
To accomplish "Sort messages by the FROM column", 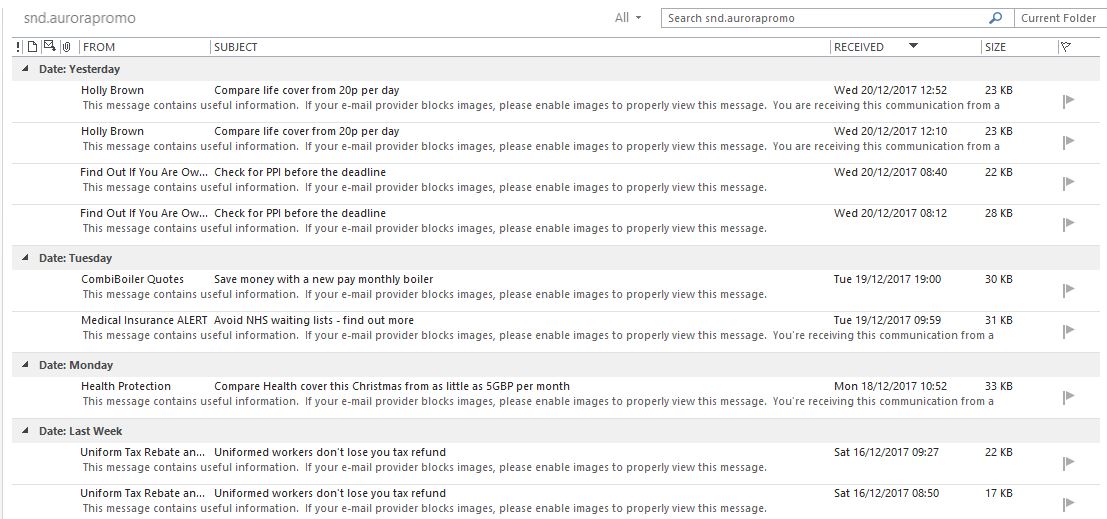I will 143,47.
